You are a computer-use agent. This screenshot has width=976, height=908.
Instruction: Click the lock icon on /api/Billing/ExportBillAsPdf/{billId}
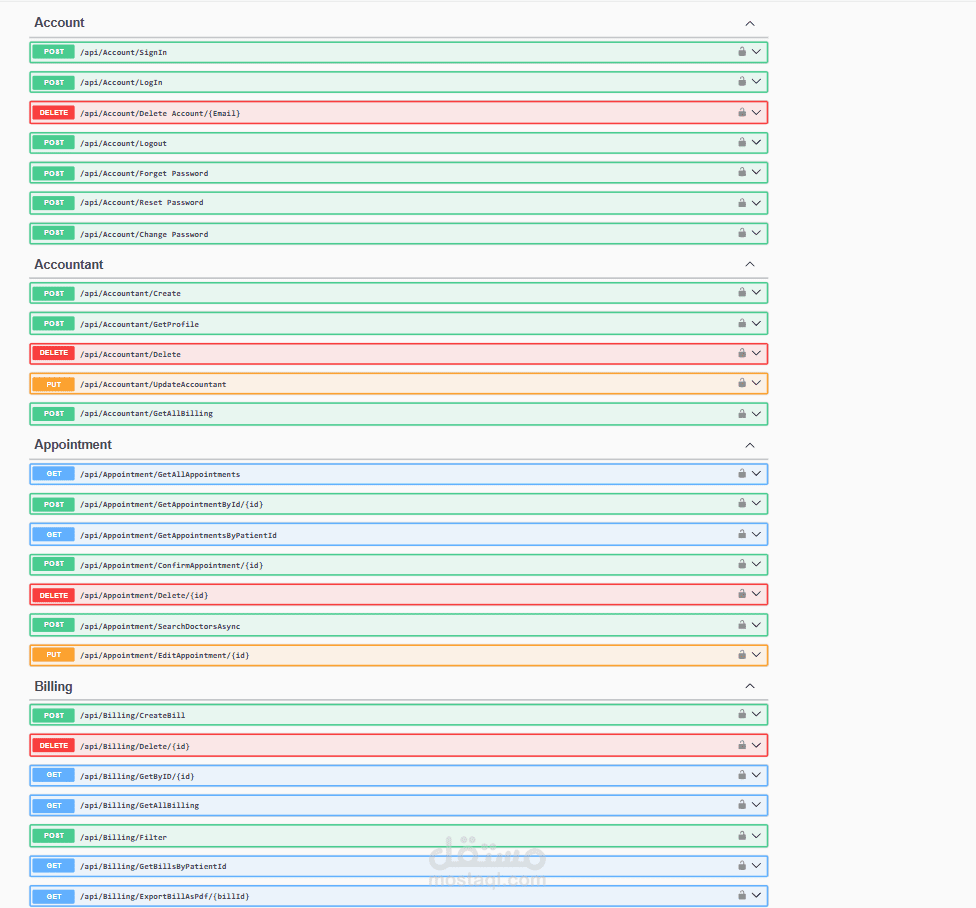coord(741,895)
